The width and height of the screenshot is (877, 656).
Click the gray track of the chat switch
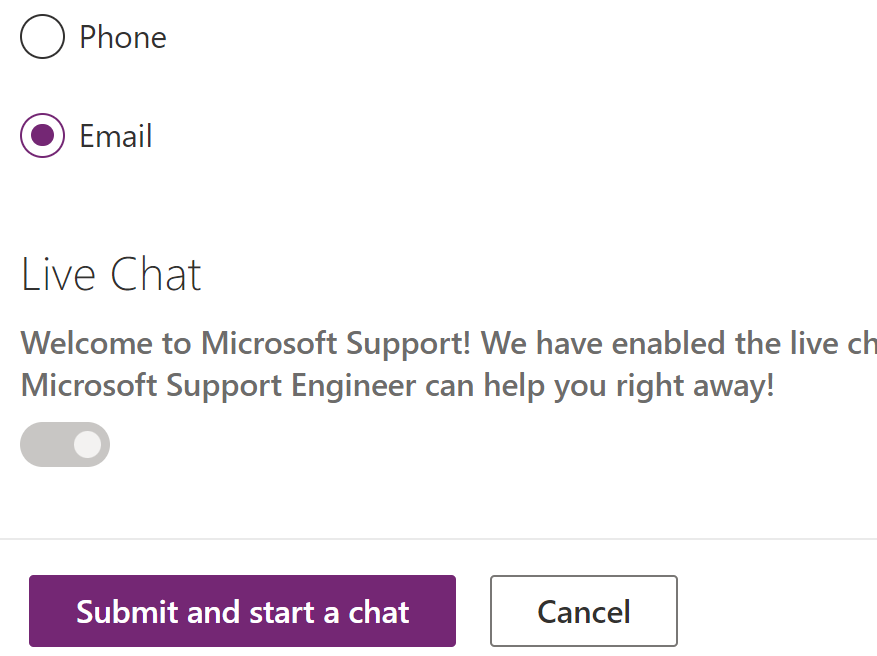point(46,445)
